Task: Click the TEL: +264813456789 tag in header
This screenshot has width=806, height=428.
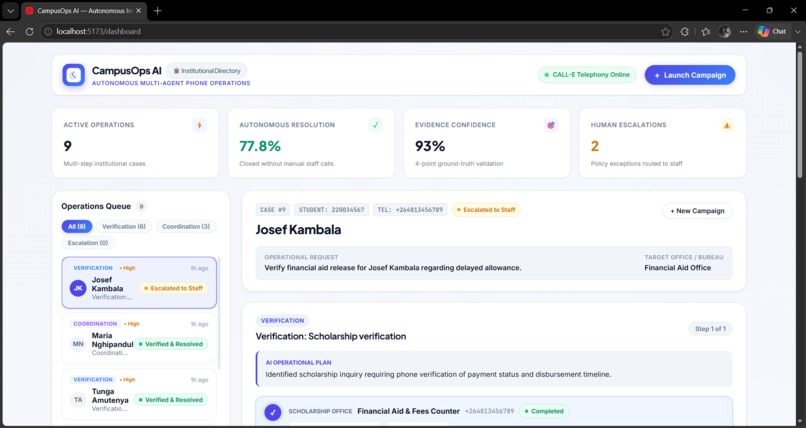Action: (410, 210)
